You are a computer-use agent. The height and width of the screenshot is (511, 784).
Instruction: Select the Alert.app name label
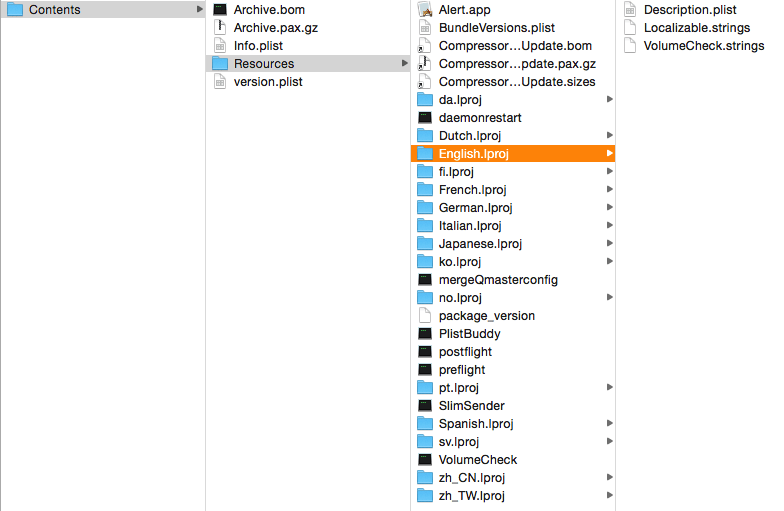tap(464, 10)
